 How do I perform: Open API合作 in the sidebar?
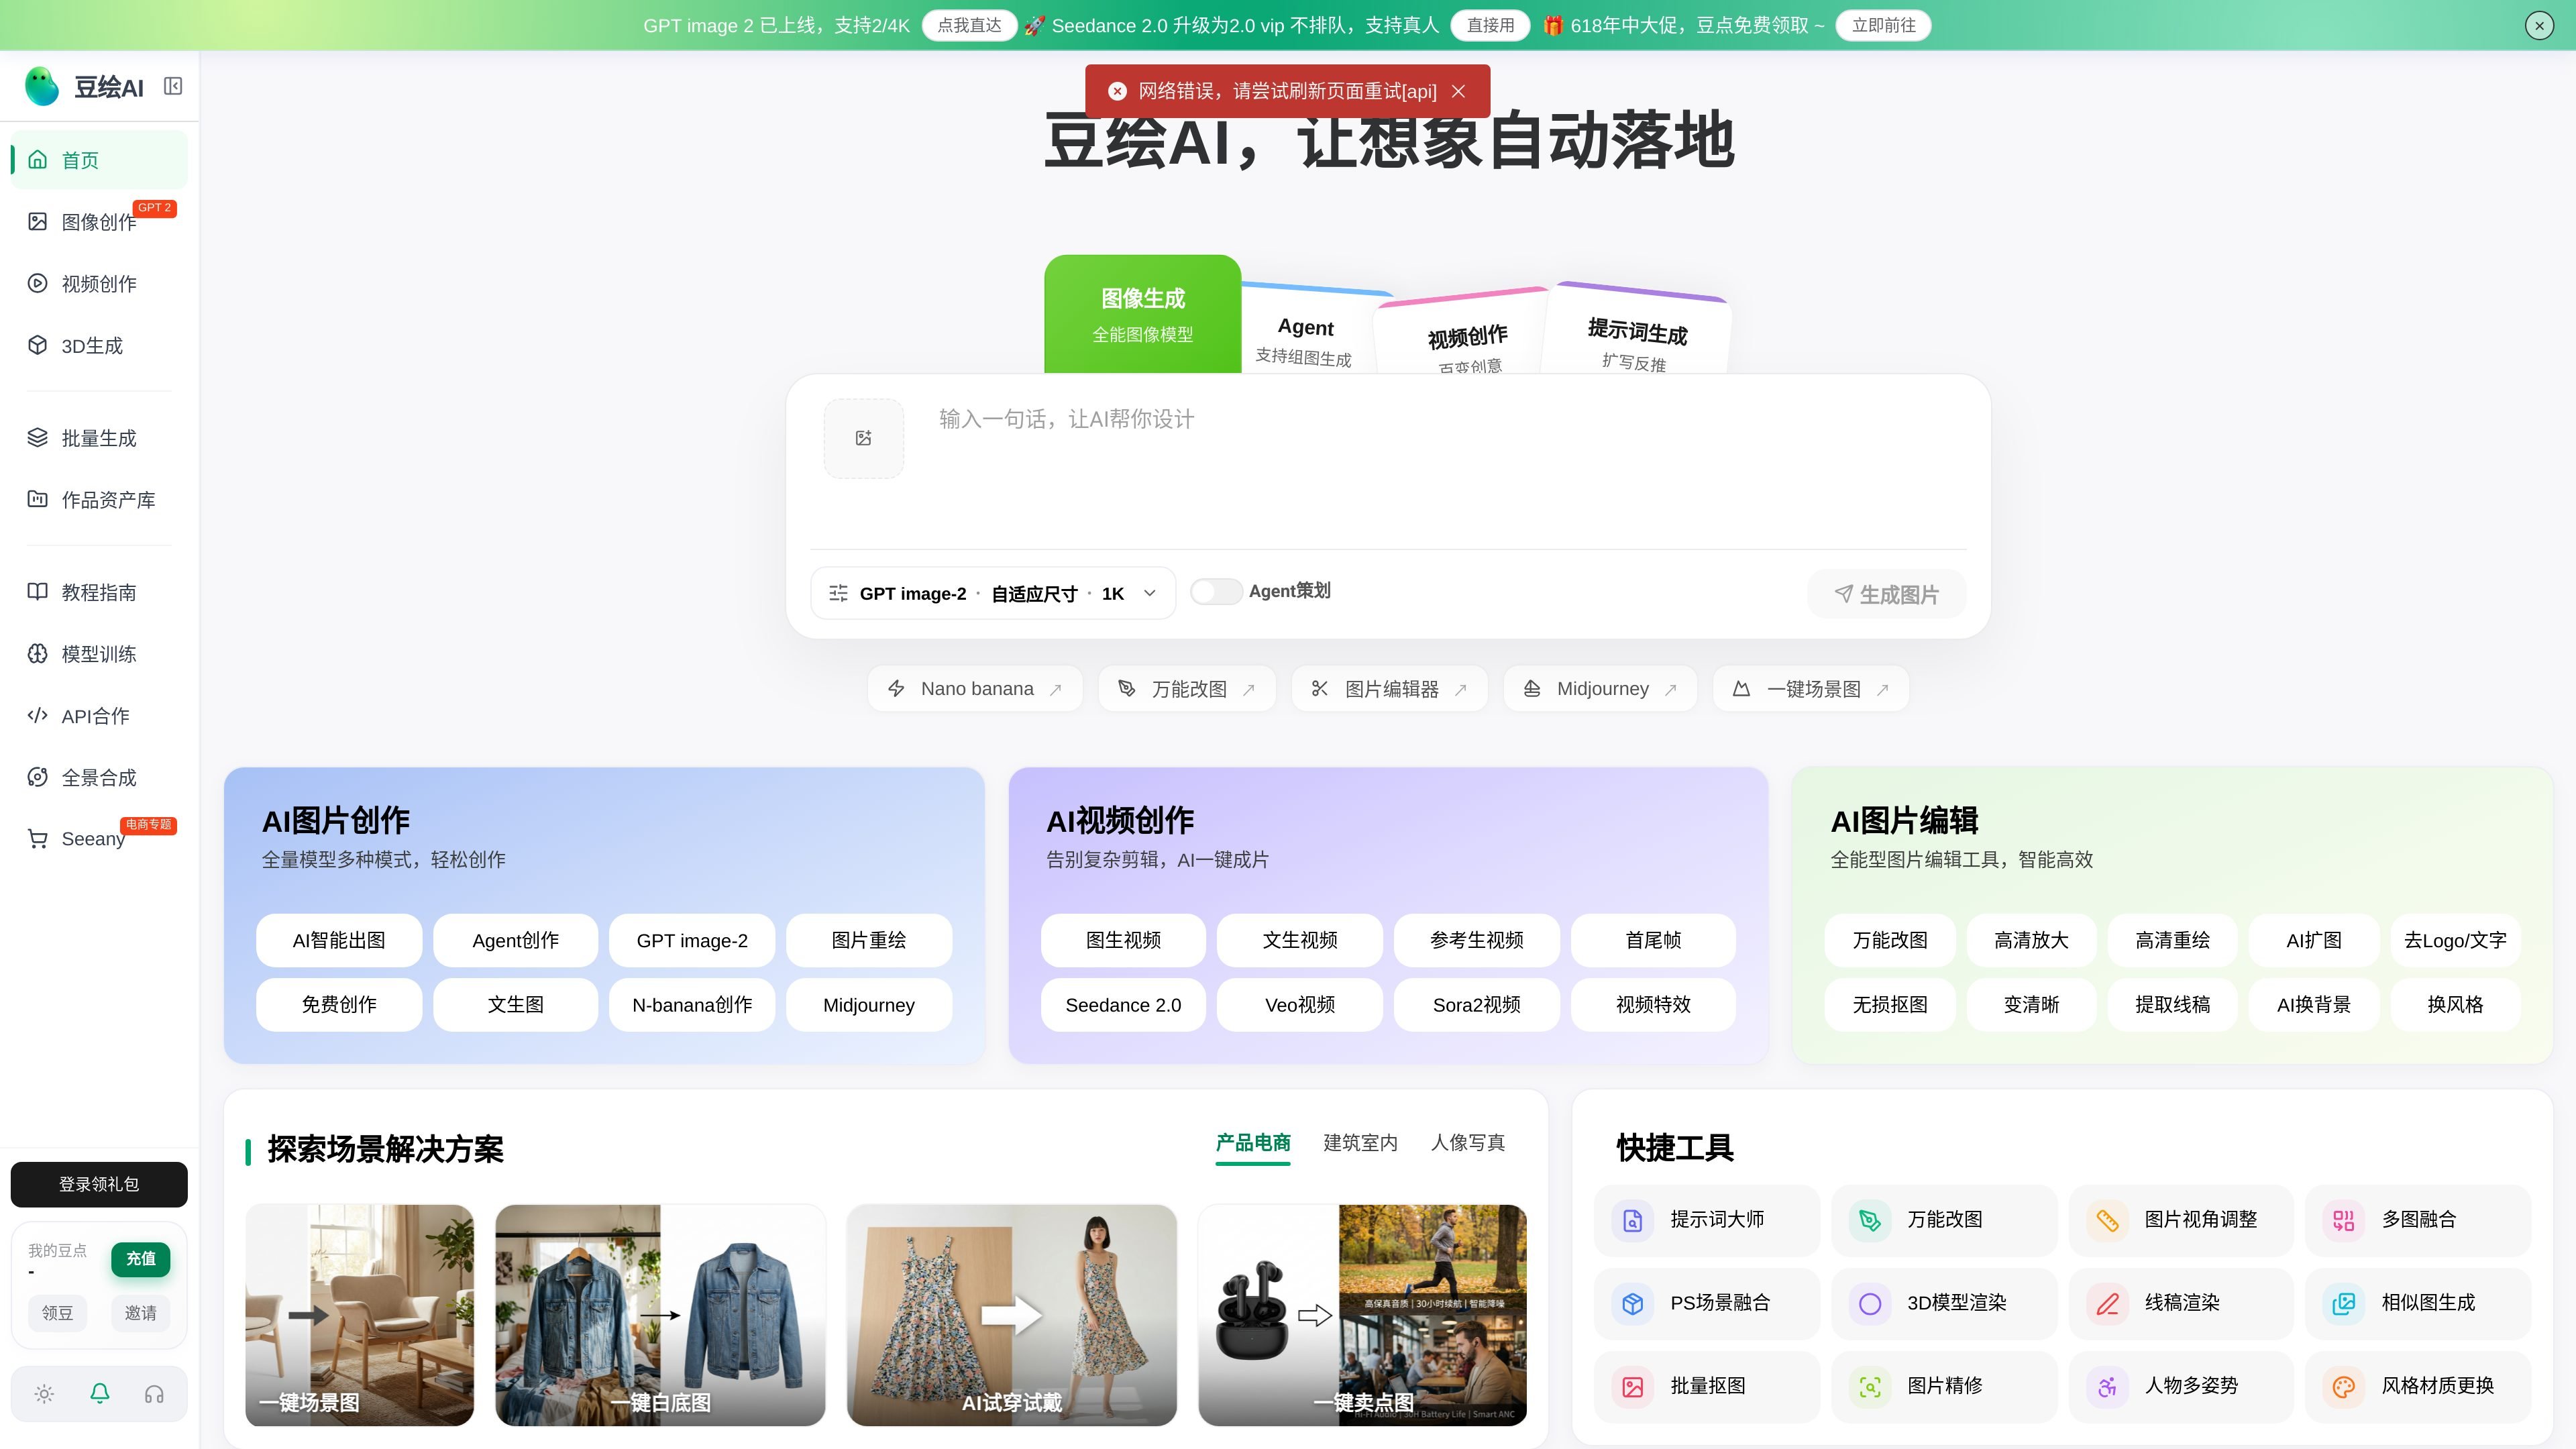pos(99,716)
